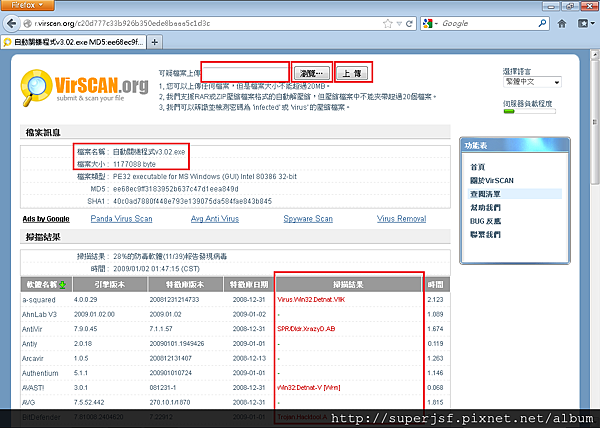Click the 引擎版本 column header
This screenshot has width=600, height=428.
110,285
